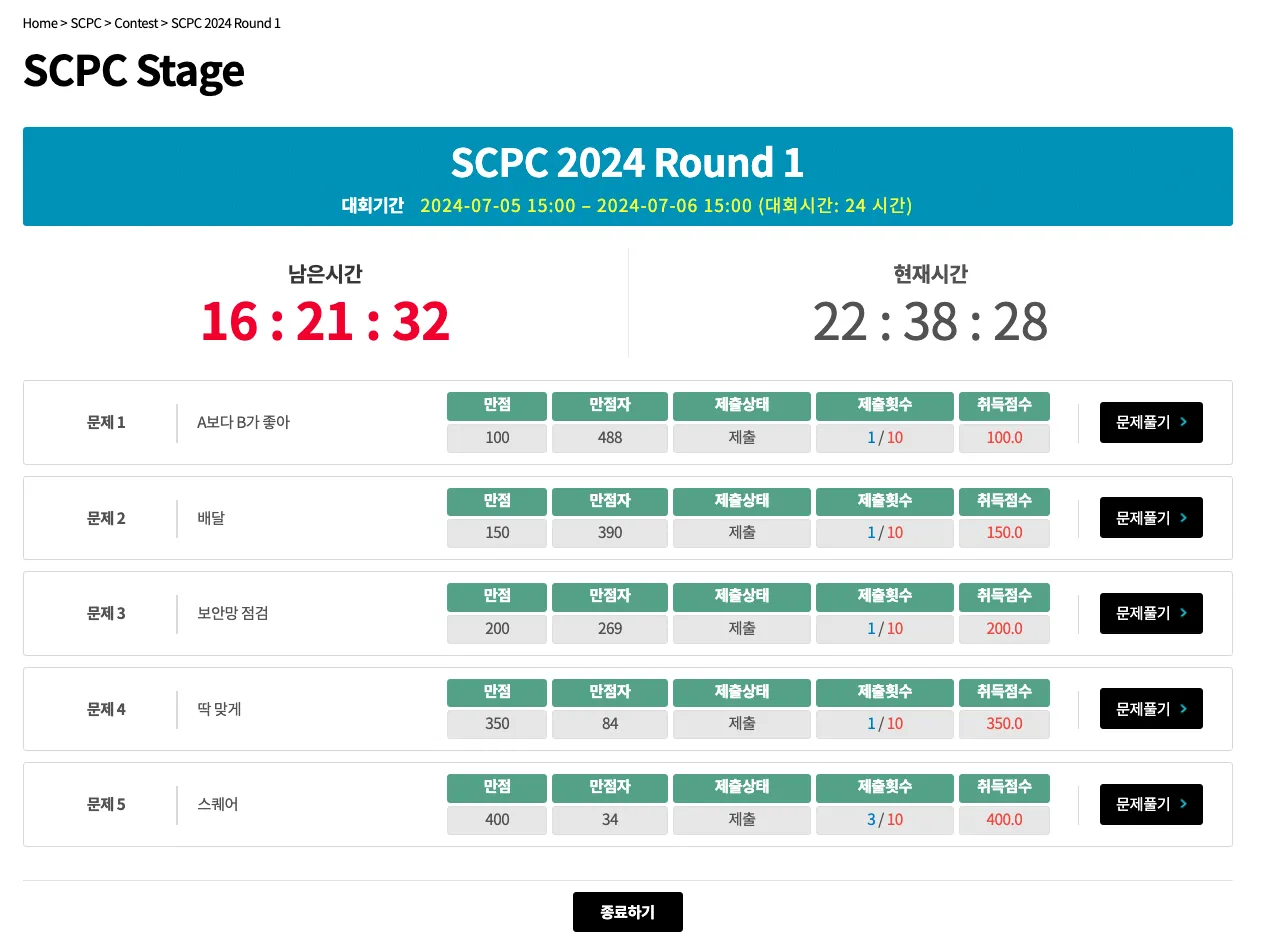The width and height of the screenshot is (1264, 950).
Task: Select problem title A보다 B가 좋아
Action: pos(243,422)
